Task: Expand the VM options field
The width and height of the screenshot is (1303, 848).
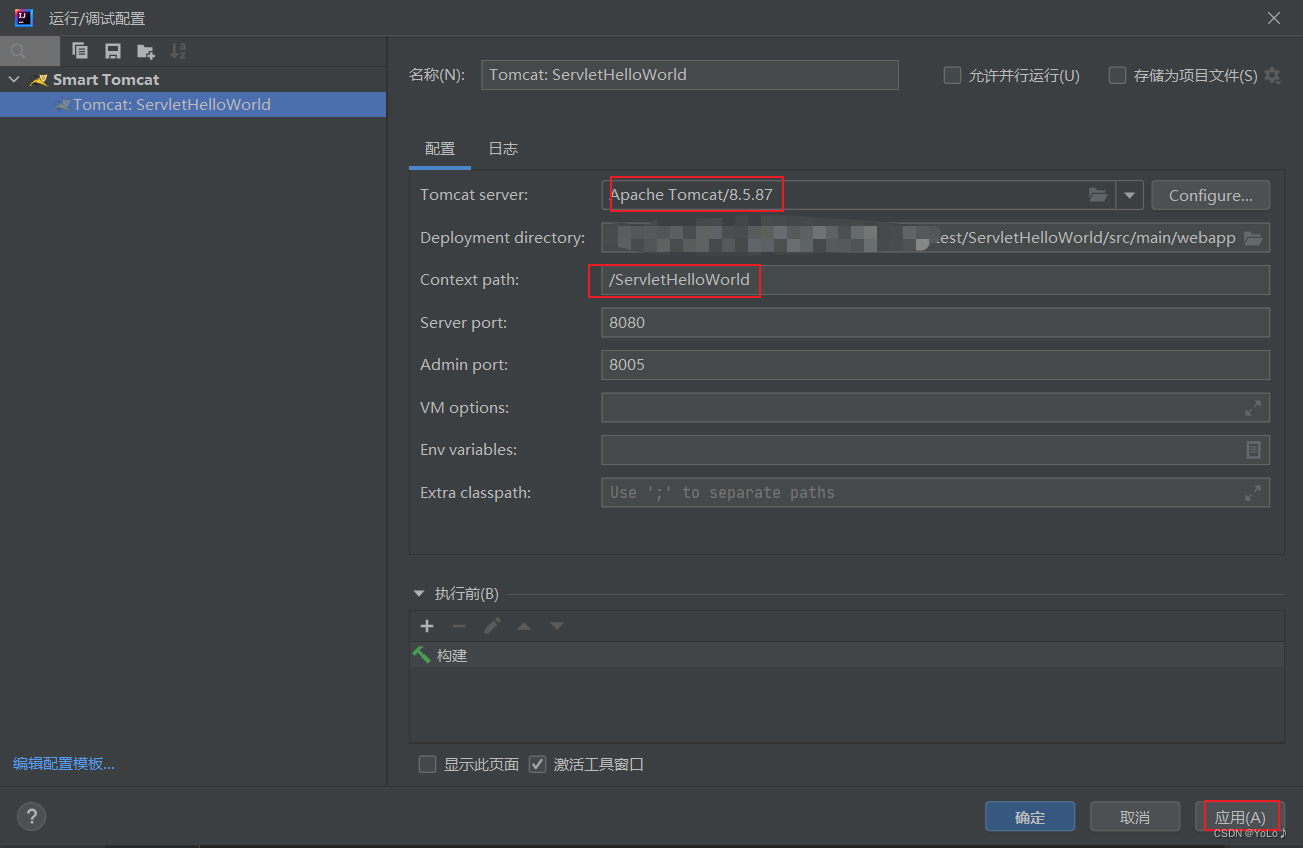Action: [x=1252, y=408]
